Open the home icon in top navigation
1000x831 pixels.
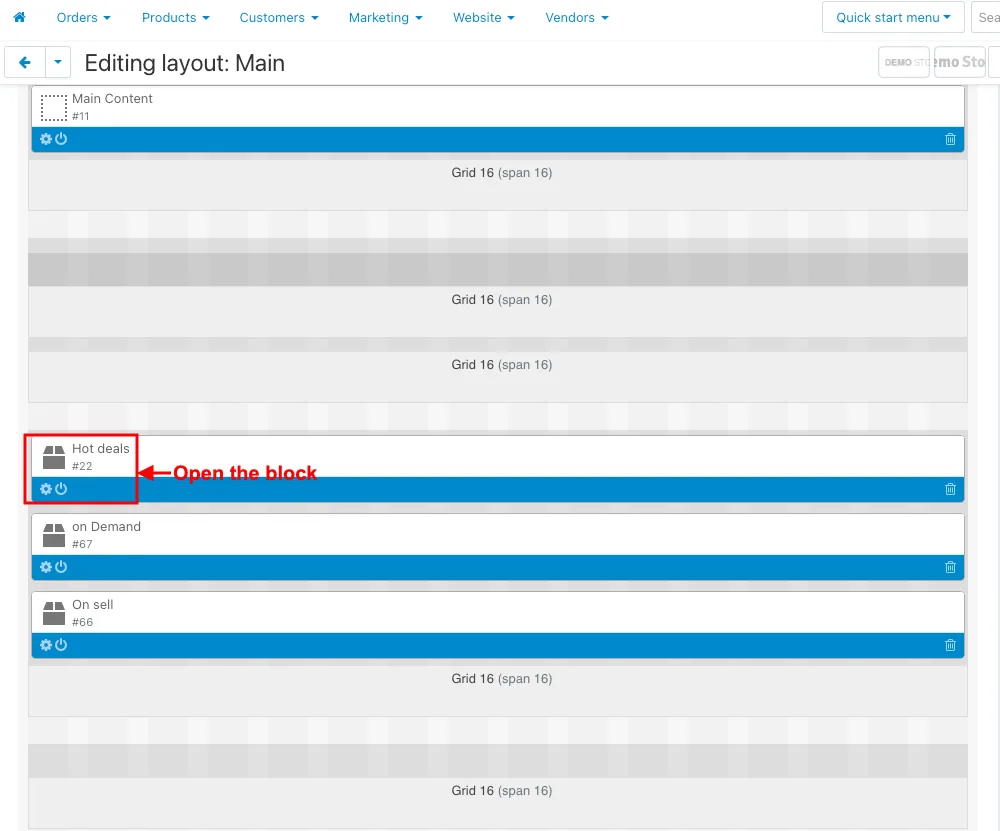pyautogui.click(x=20, y=17)
